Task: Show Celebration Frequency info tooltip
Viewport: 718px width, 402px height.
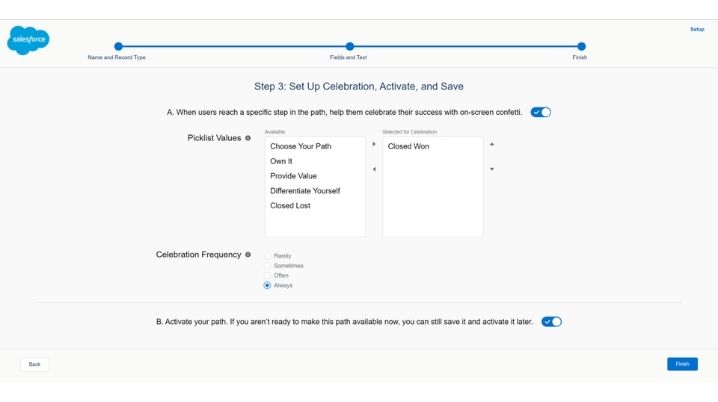Action: click(248, 255)
